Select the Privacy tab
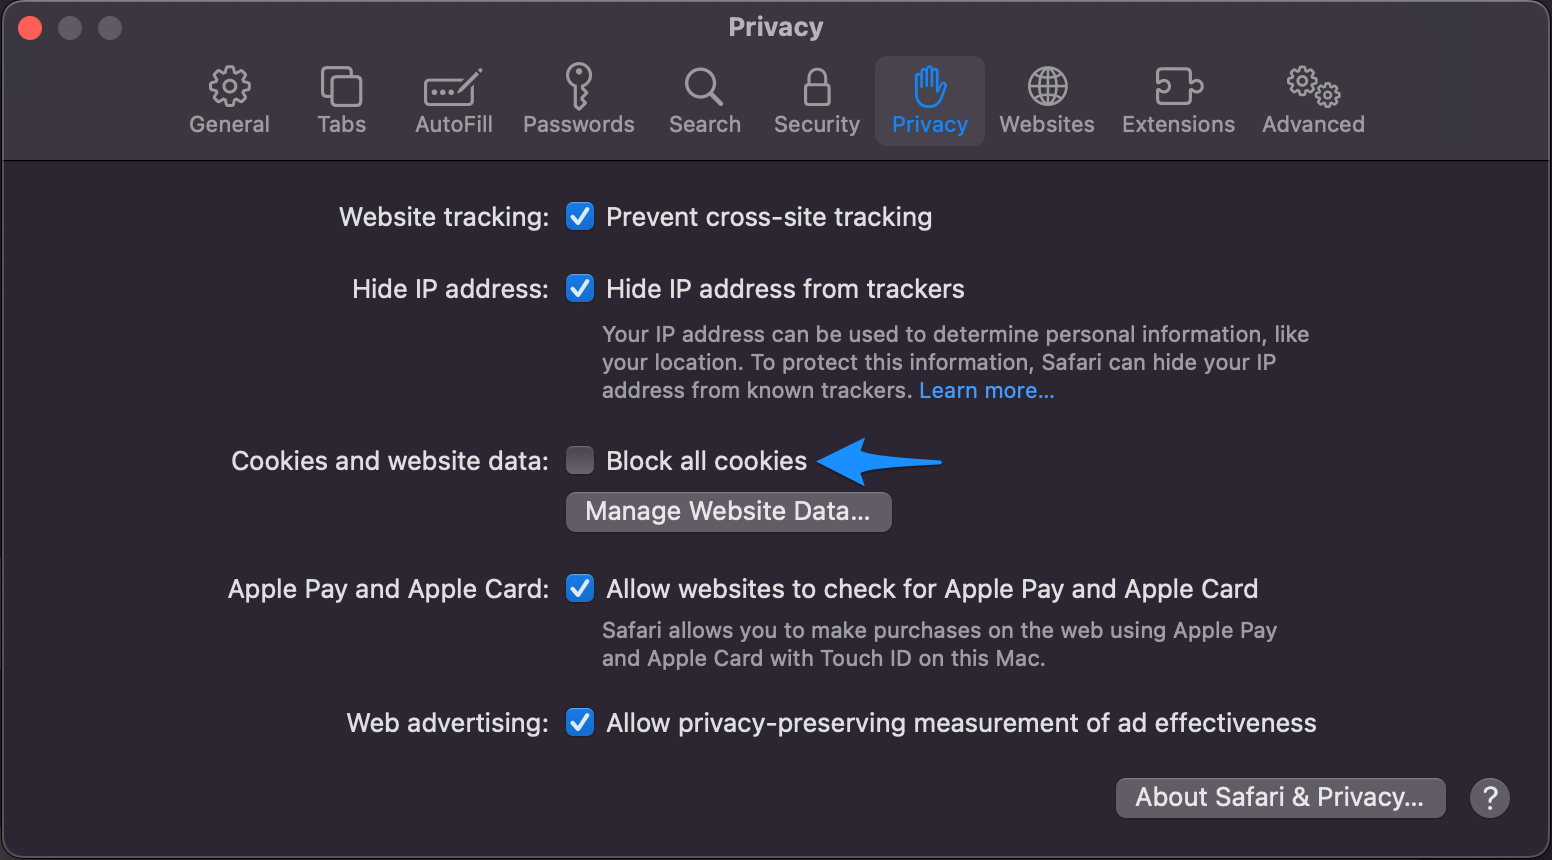The image size is (1552, 860). (x=929, y=99)
